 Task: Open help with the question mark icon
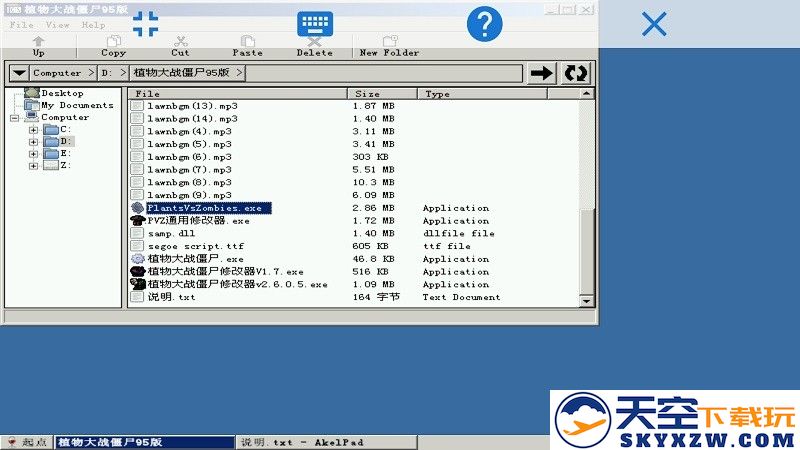(484, 23)
